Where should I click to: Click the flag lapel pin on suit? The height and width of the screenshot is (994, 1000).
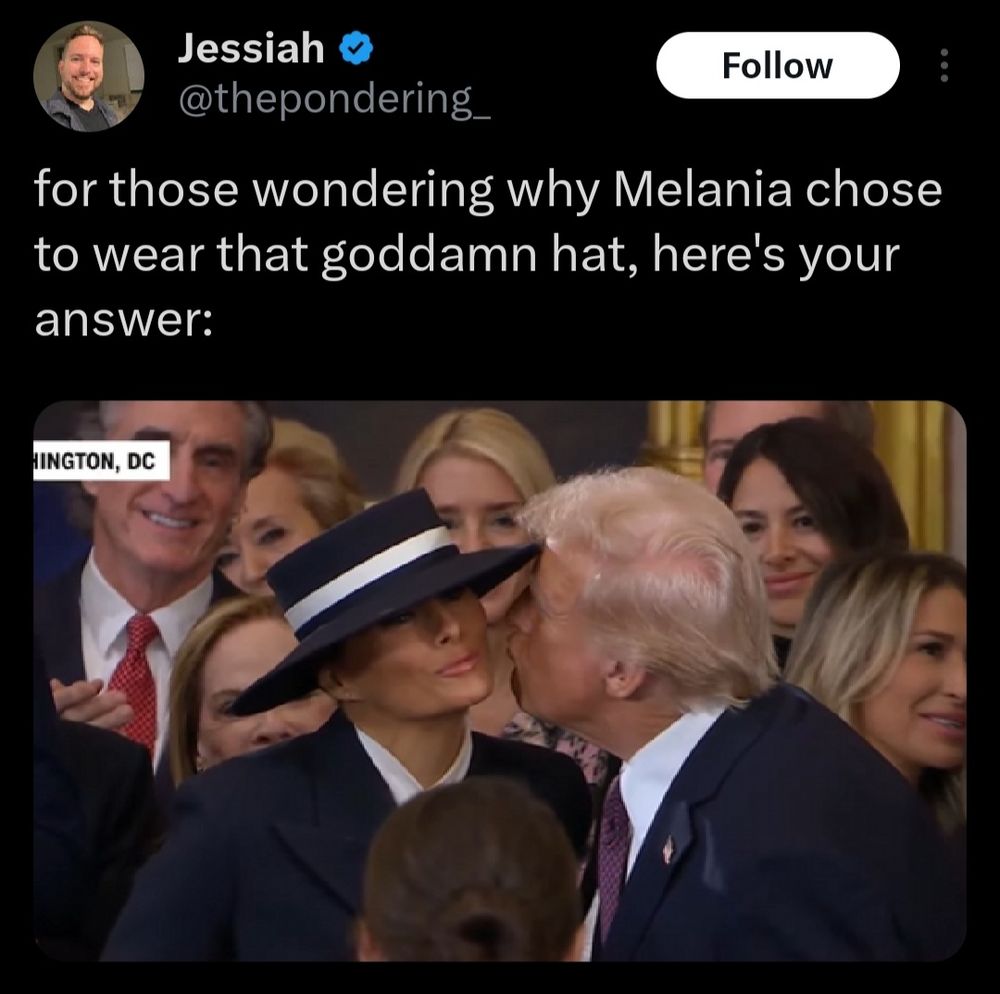click(668, 849)
